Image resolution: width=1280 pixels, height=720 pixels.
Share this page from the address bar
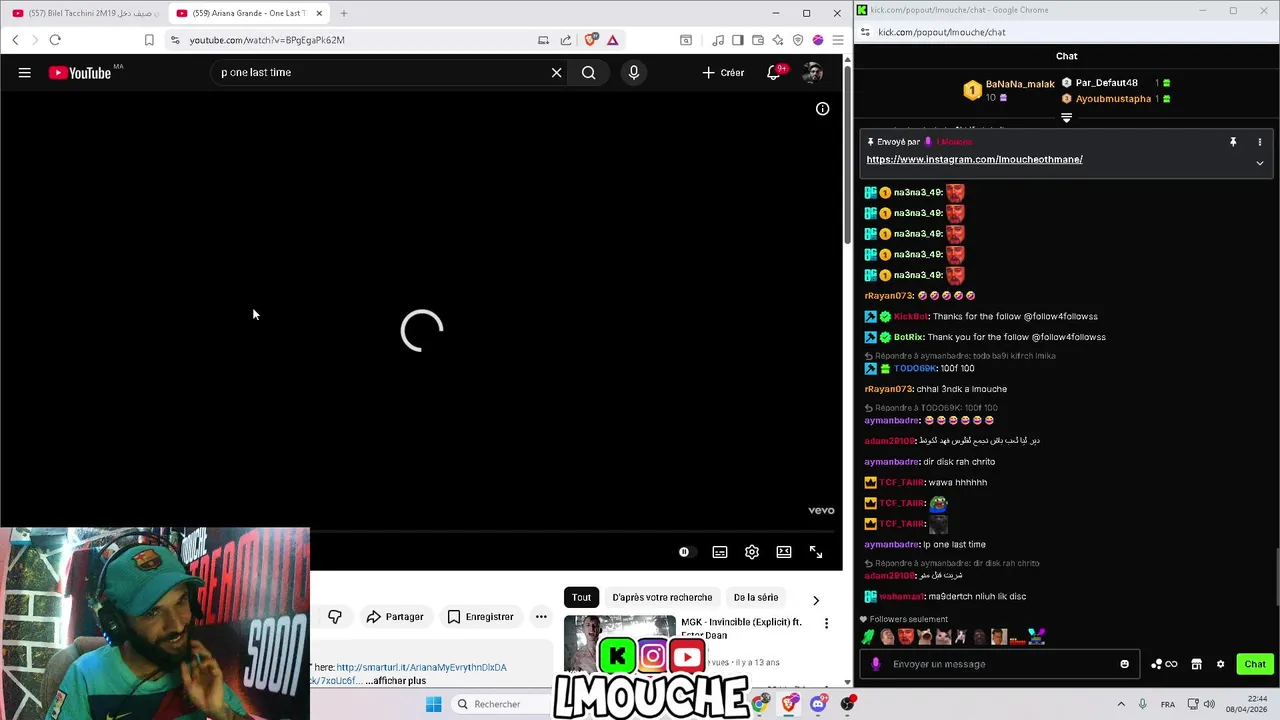tap(566, 40)
